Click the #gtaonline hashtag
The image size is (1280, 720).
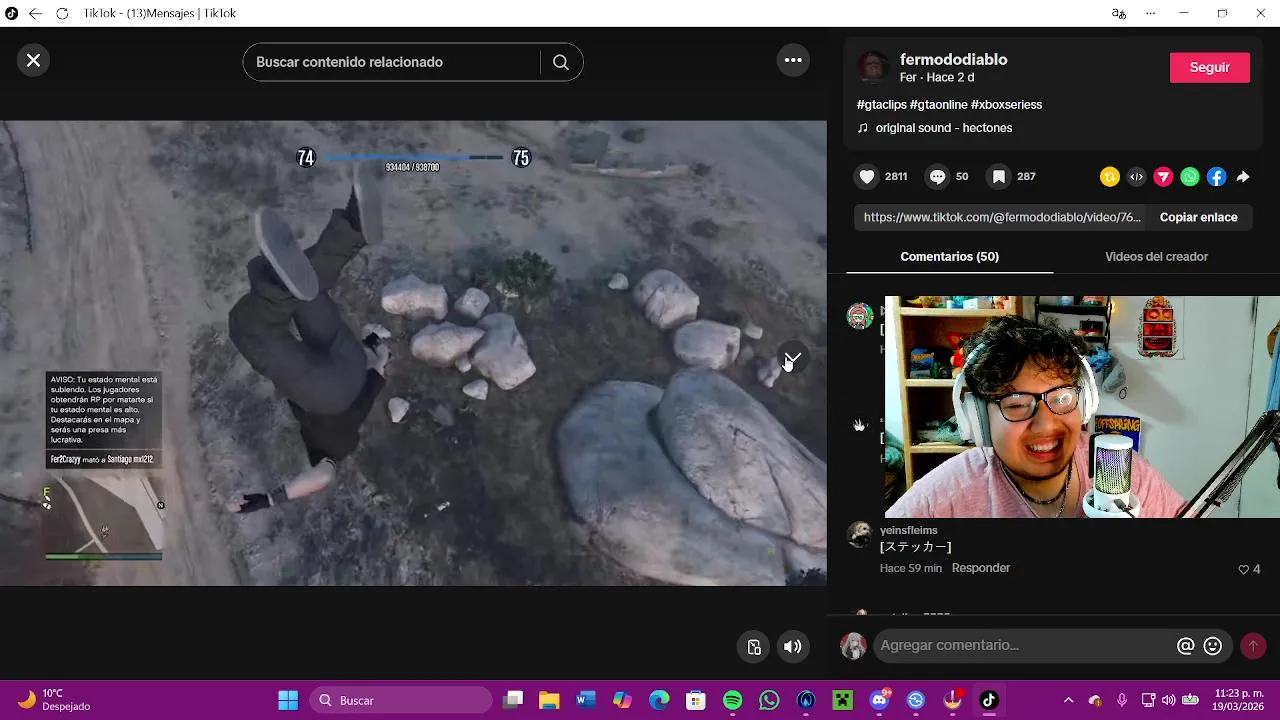(x=938, y=104)
